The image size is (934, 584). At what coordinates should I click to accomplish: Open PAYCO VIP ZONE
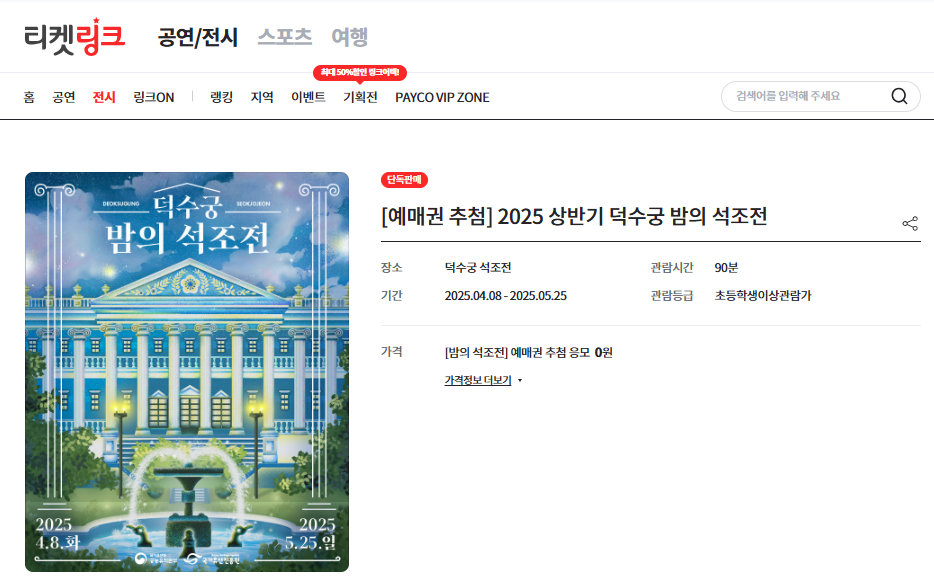tap(442, 97)
